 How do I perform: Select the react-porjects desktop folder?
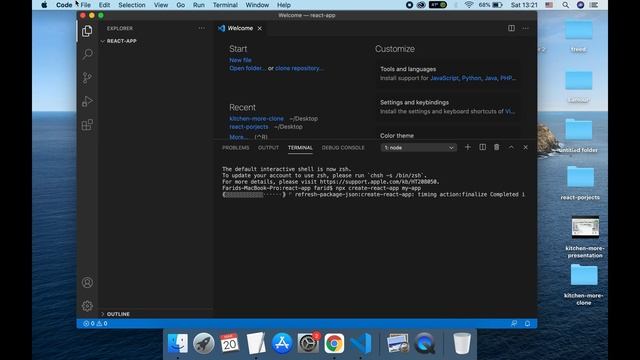click(x=580, y=183)
